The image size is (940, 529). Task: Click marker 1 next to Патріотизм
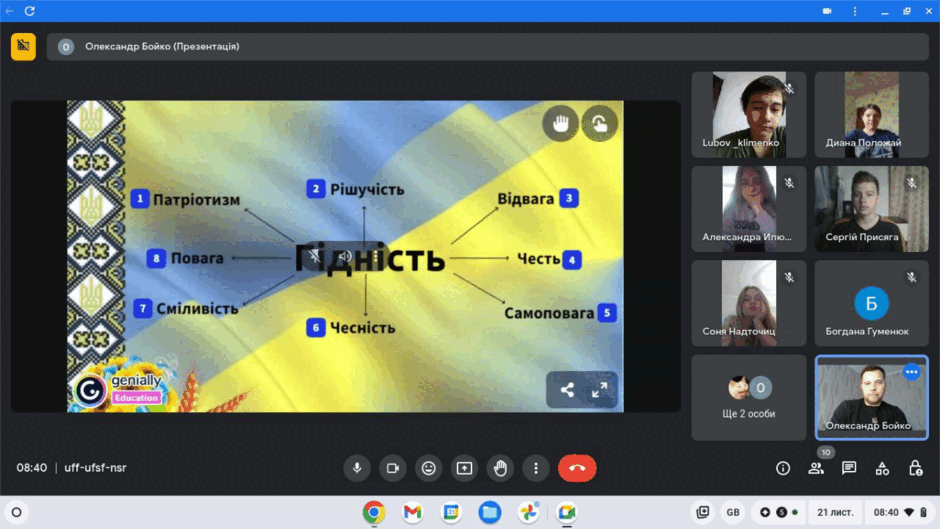[x=140, y=199]
